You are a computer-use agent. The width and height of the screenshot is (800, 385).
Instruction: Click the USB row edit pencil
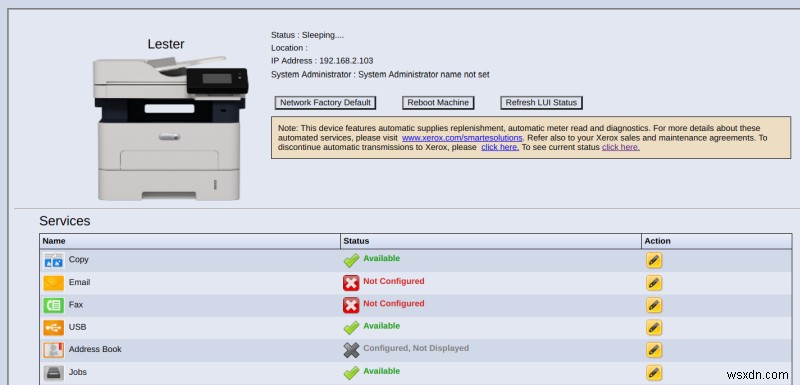[654, 327]
